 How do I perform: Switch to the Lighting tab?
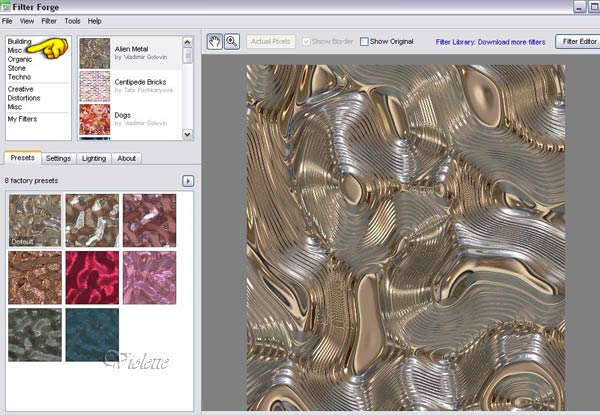[x=93, y=158]
